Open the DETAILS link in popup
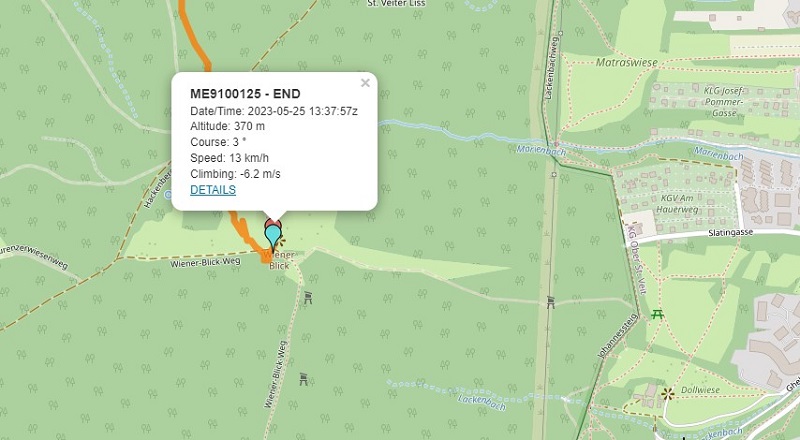The image size is (800, 440). click(213, 190)
